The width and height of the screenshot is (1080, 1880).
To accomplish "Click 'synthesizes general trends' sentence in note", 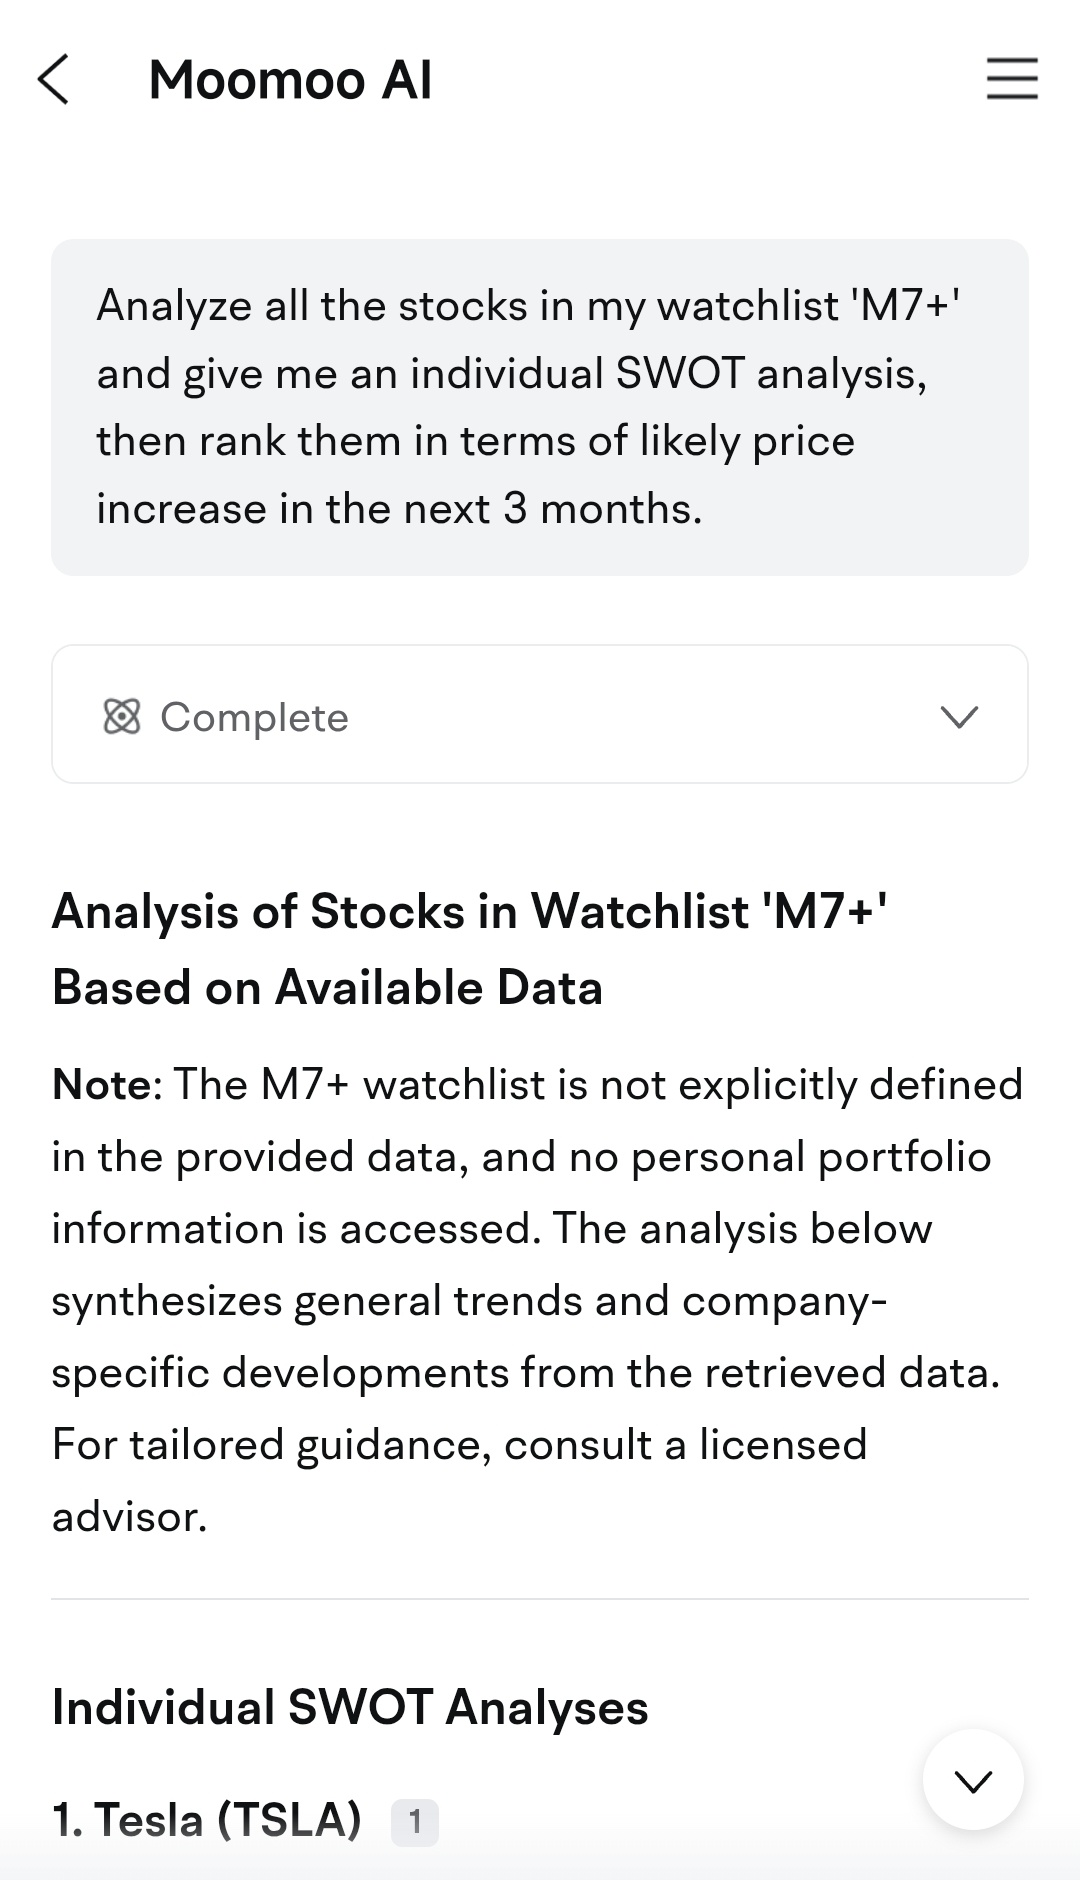I will tap(470, 1301).
